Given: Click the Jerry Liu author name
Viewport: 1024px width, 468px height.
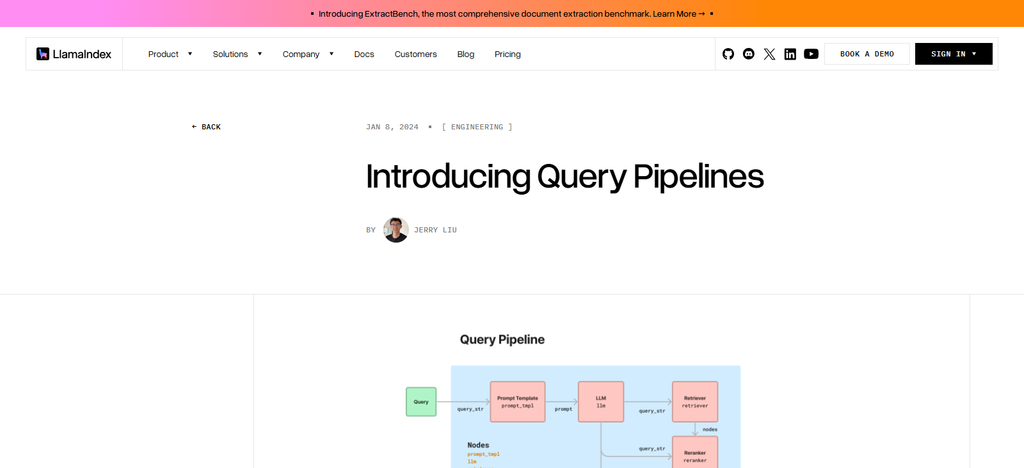Looking at the screenshot, I should point(436,230).
